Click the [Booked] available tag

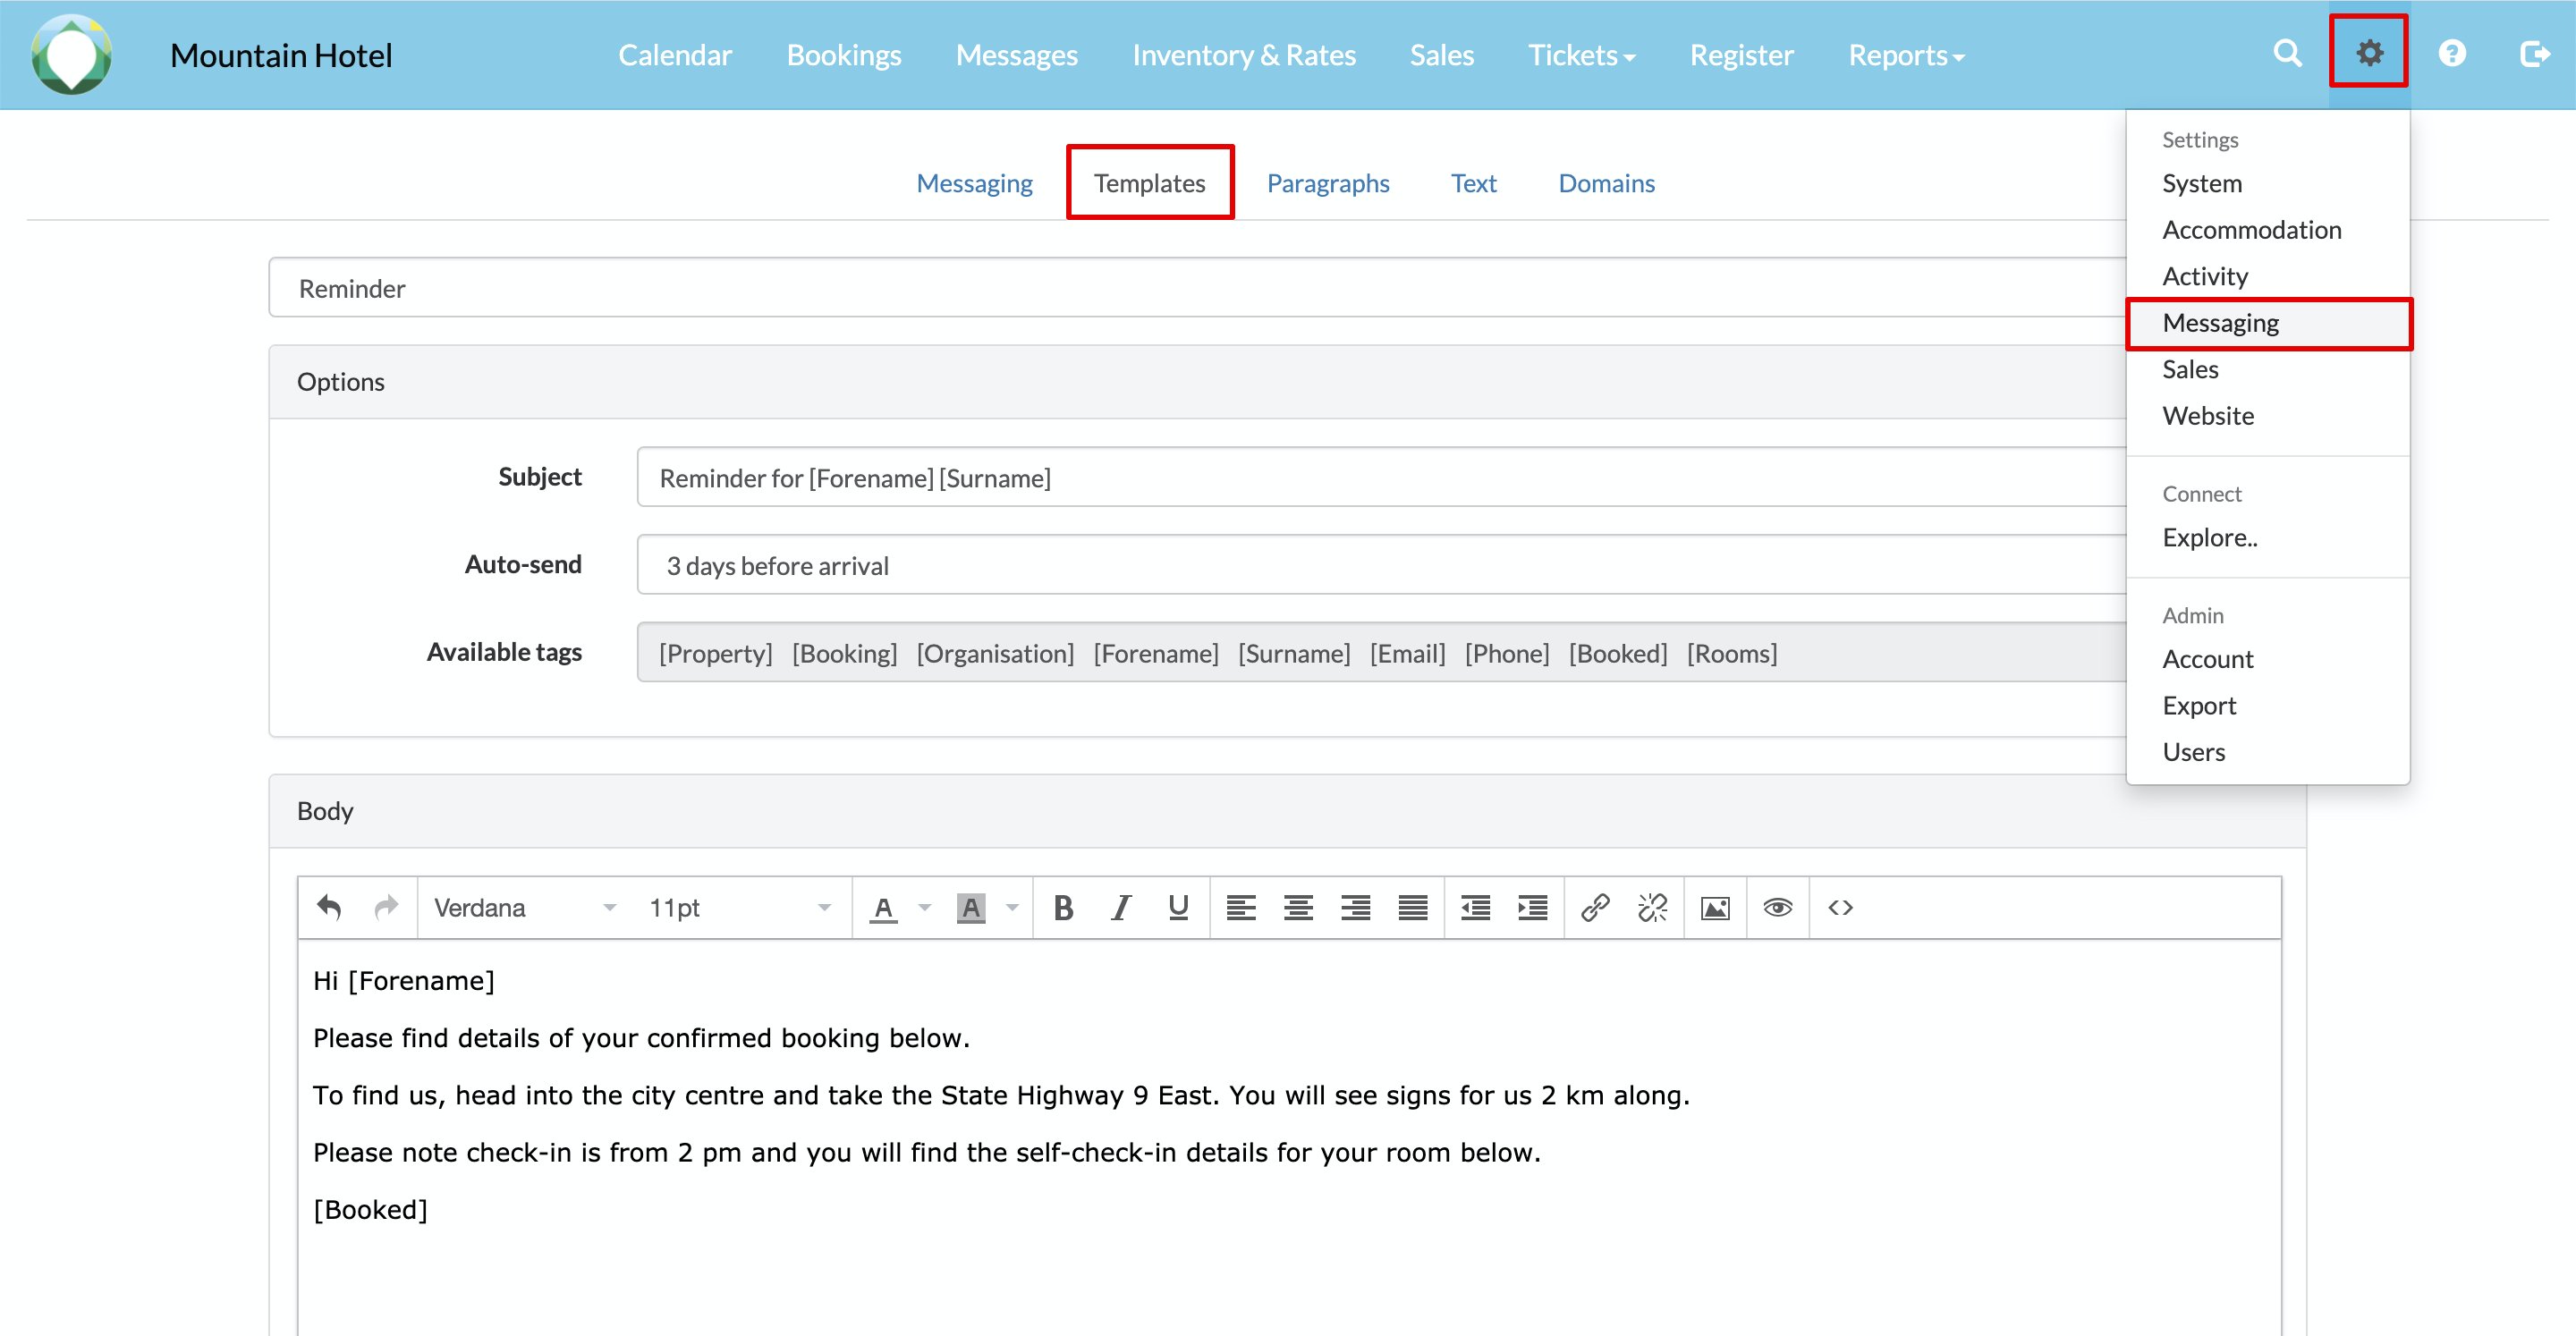click(x=1617, y=653)
